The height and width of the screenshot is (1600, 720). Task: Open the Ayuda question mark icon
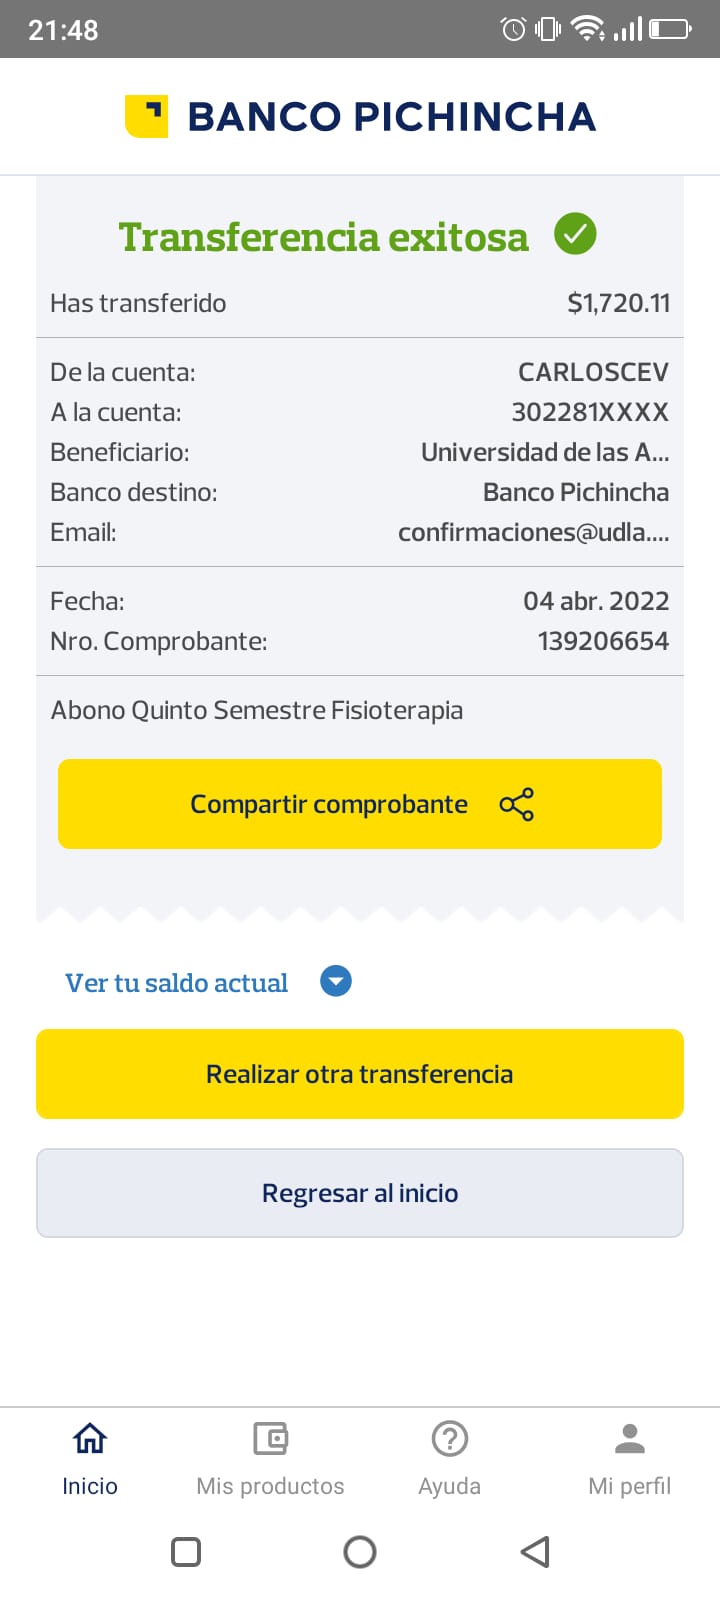click(x=450, y=1439)
